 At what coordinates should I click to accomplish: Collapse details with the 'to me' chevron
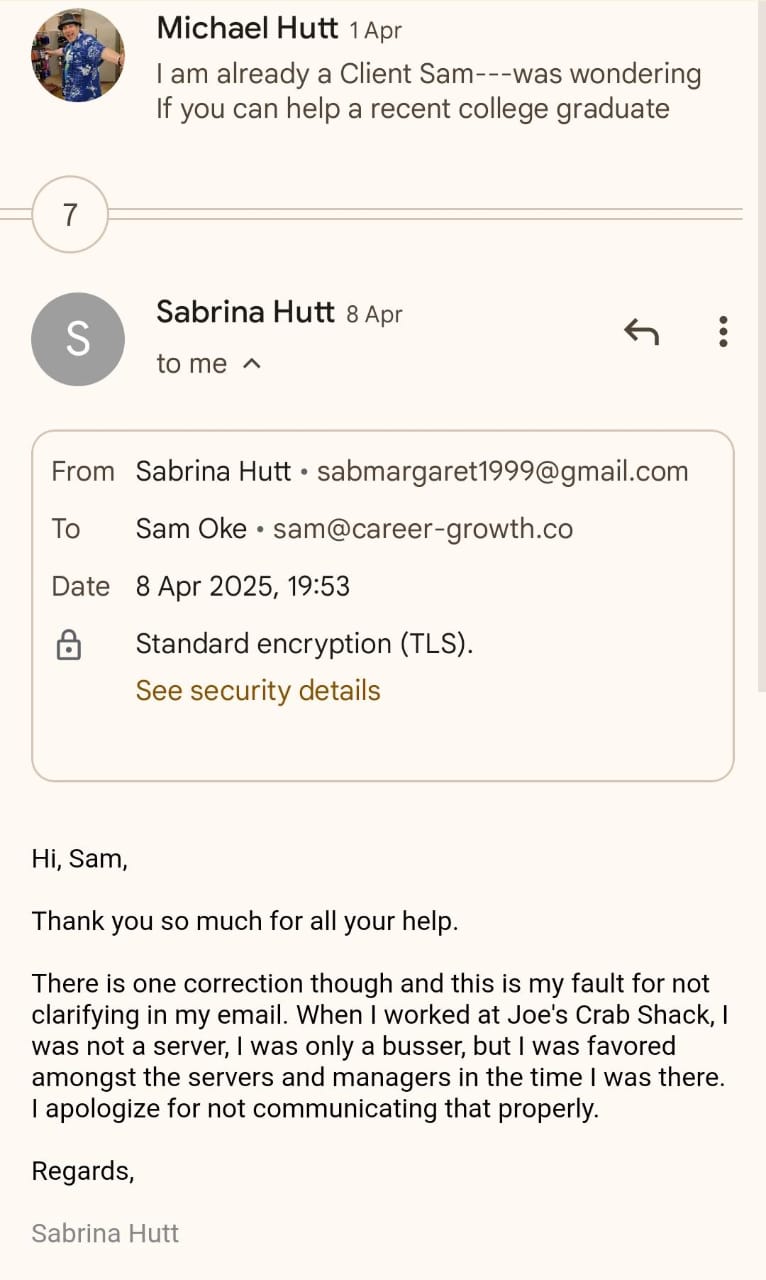point(252,364)
